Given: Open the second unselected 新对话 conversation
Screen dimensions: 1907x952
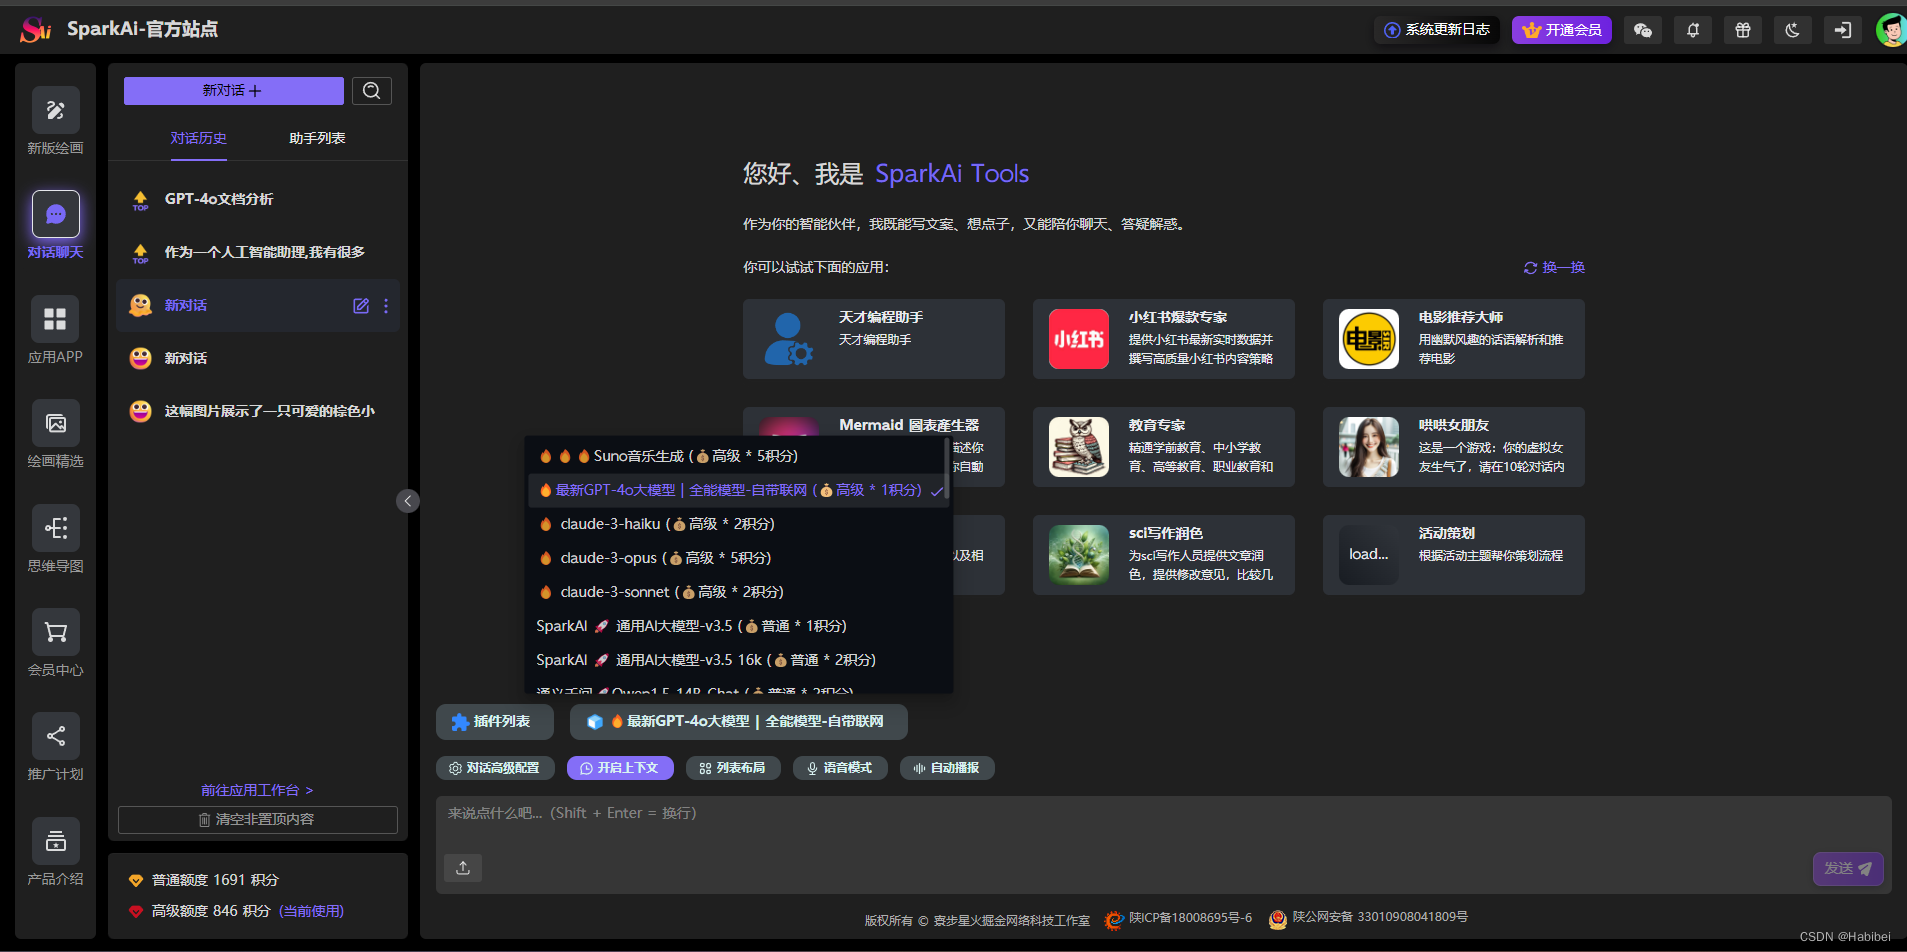Looking at the screenshot, I should click(258, 358).
